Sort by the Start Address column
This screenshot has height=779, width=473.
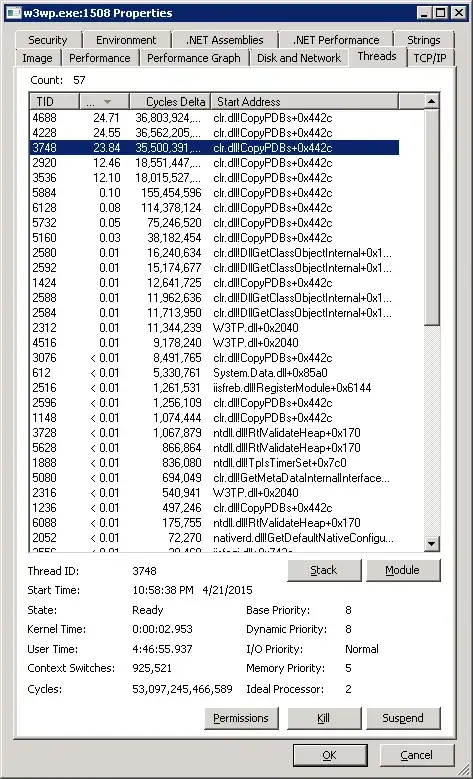tap(305, 101)
